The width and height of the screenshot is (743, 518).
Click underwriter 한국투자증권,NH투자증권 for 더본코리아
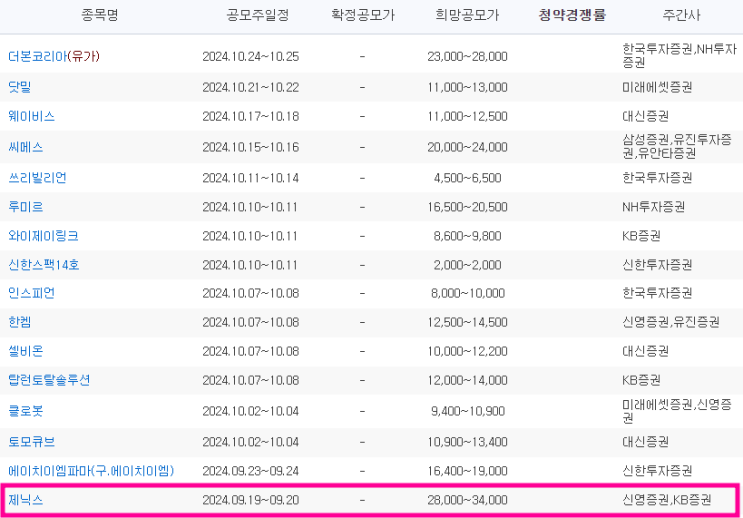tap(680, 55)
